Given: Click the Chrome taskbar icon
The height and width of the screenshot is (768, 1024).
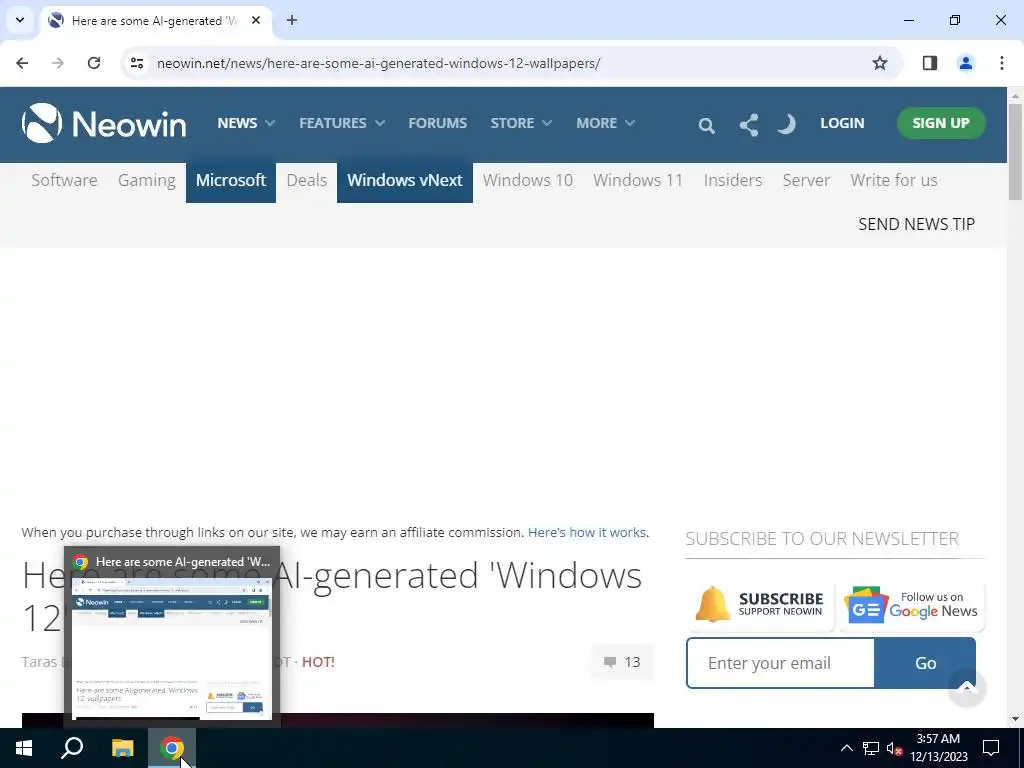Looking at the screenshot, I should point(172,748).
